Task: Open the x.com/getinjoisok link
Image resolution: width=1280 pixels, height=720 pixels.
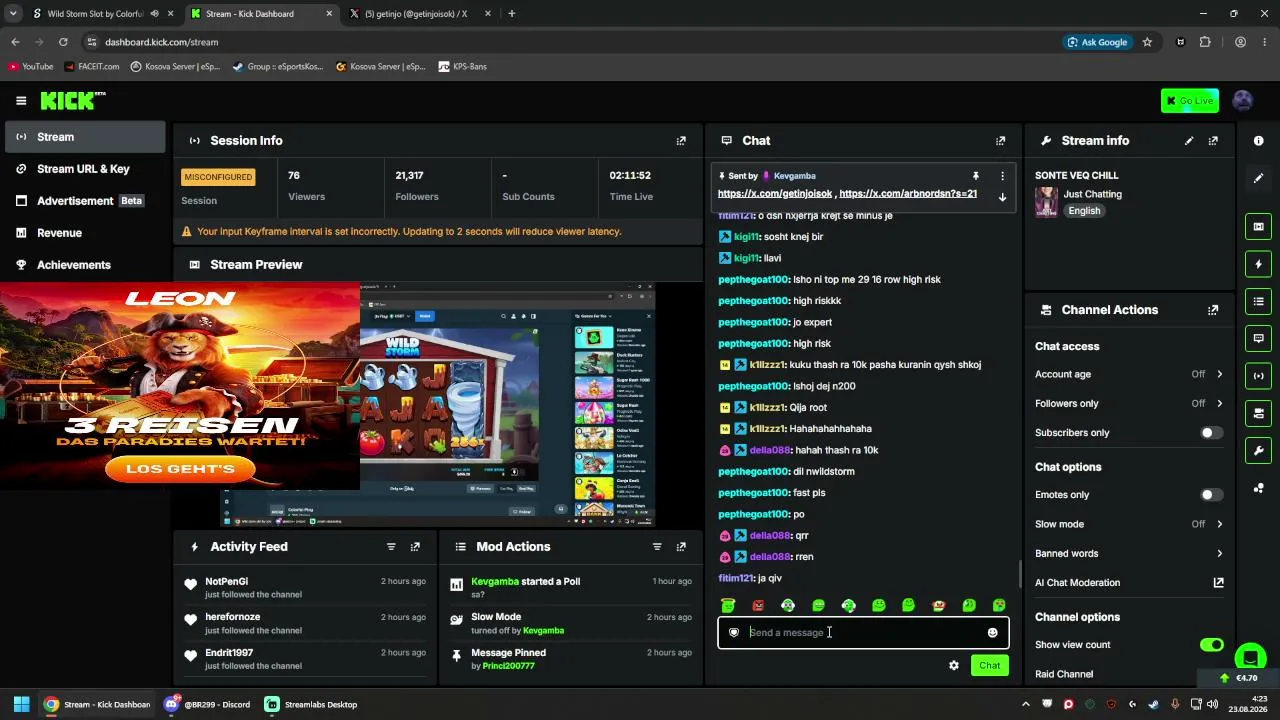Action: pos(775,193)
